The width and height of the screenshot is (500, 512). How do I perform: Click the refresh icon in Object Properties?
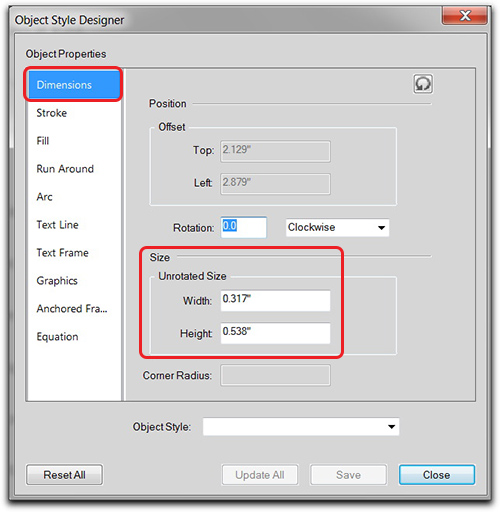423,84
